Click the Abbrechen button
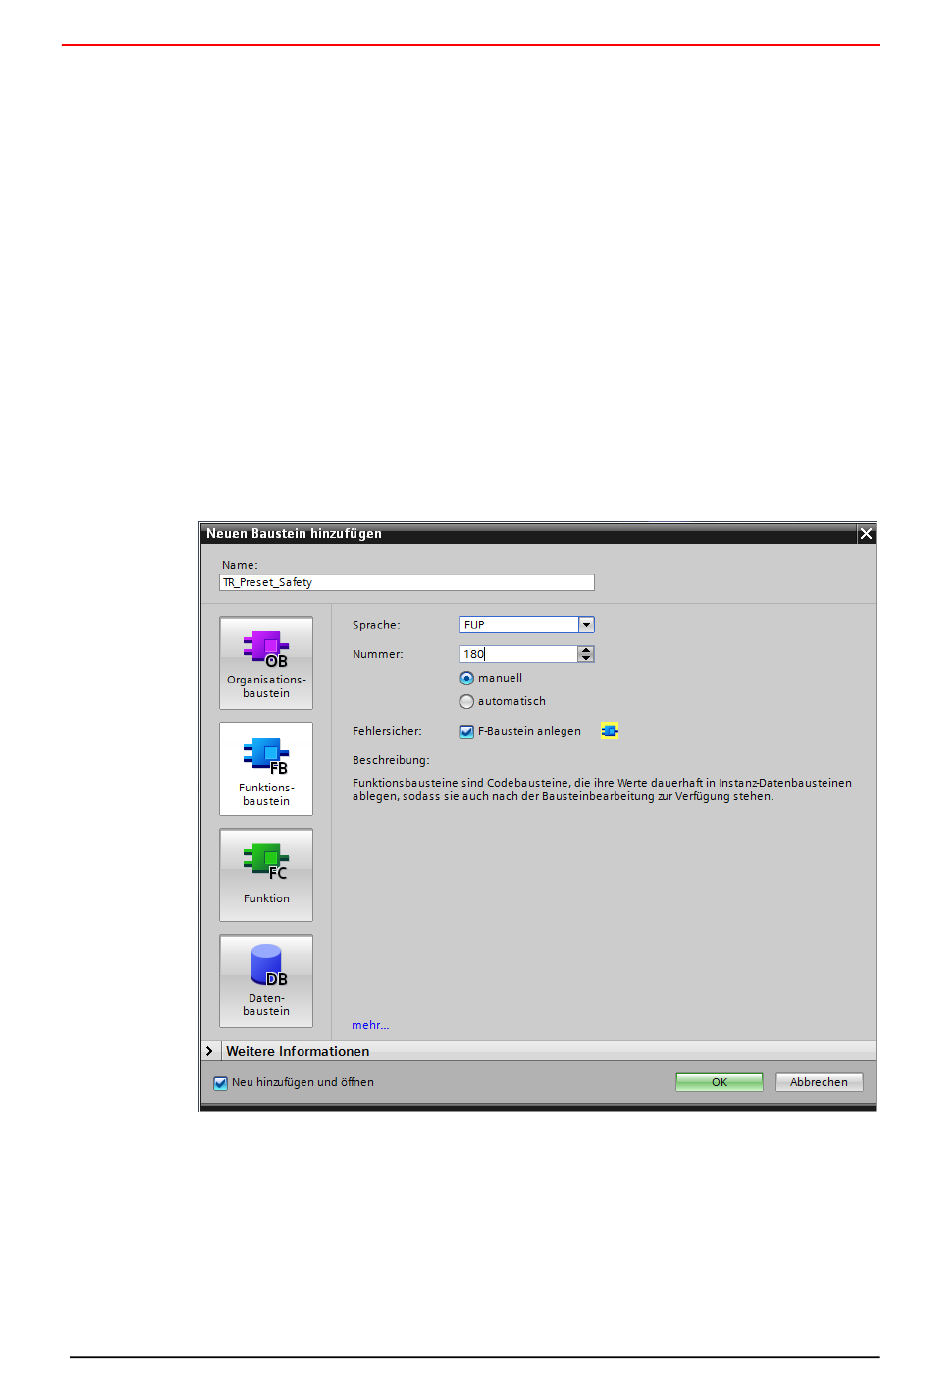Image resolution: width=950 pixels, height=1387 pixels. [x=819, y=1082]
